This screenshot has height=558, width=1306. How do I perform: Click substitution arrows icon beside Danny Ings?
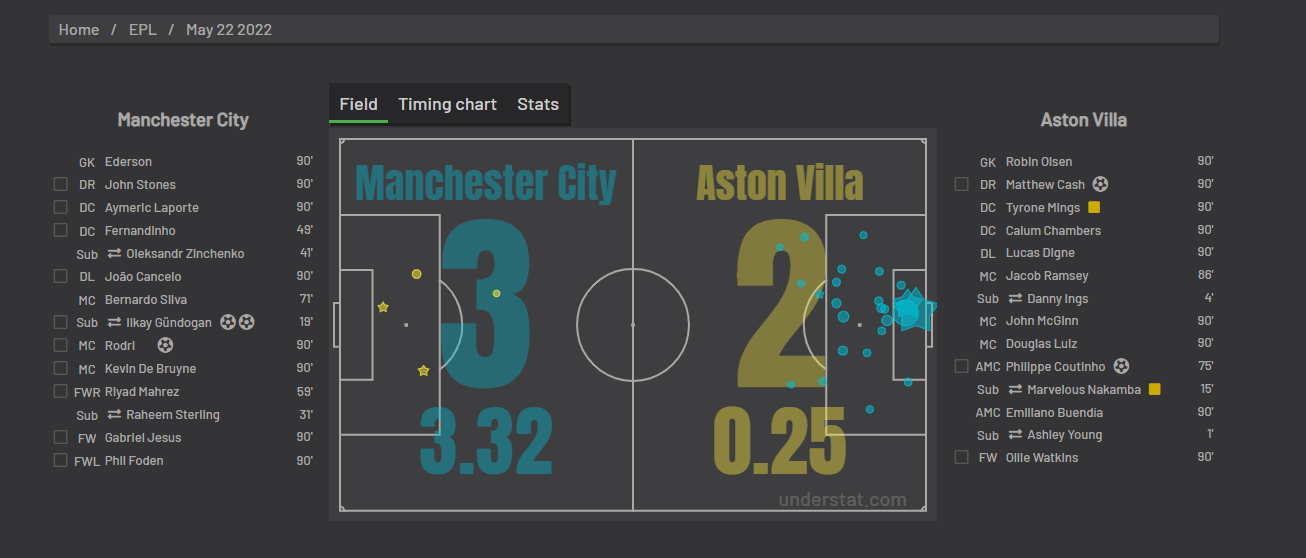coord(1015,299)
